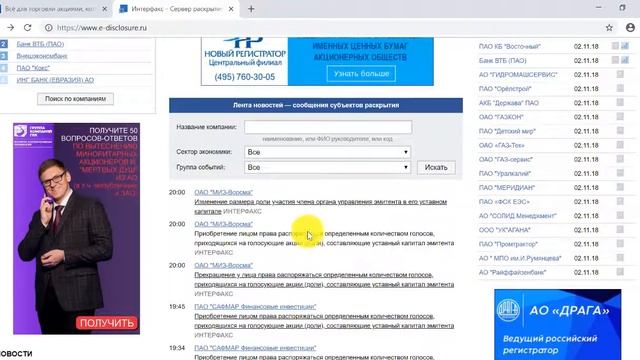Open ПАО «ФСК ЕЭС» link
This screenshot has width=640, height=360.
504,202
